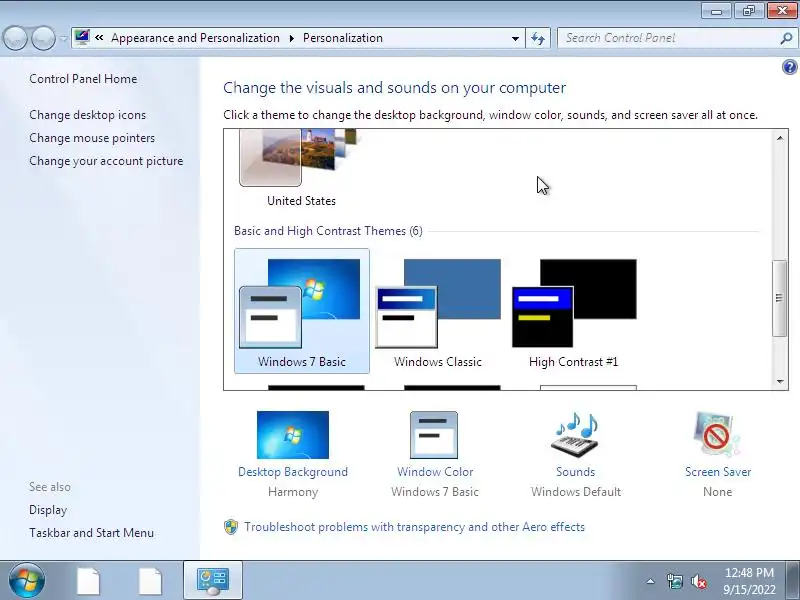The height and width of the screenshot is (600, 800).
Task: Click the Personalization breadcrumb
Action: [x=343, y=38]
